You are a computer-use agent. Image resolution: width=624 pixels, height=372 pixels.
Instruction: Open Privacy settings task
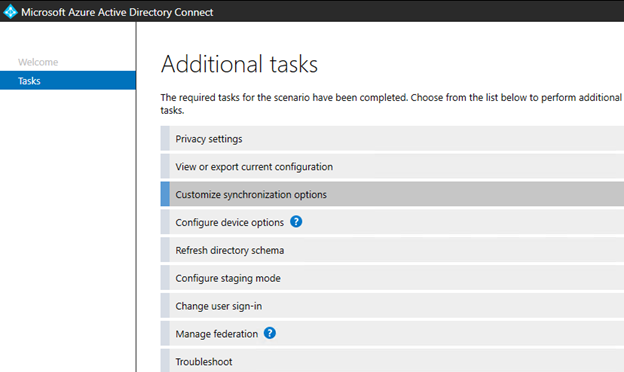pyautogui.click(x=392, y=138)
